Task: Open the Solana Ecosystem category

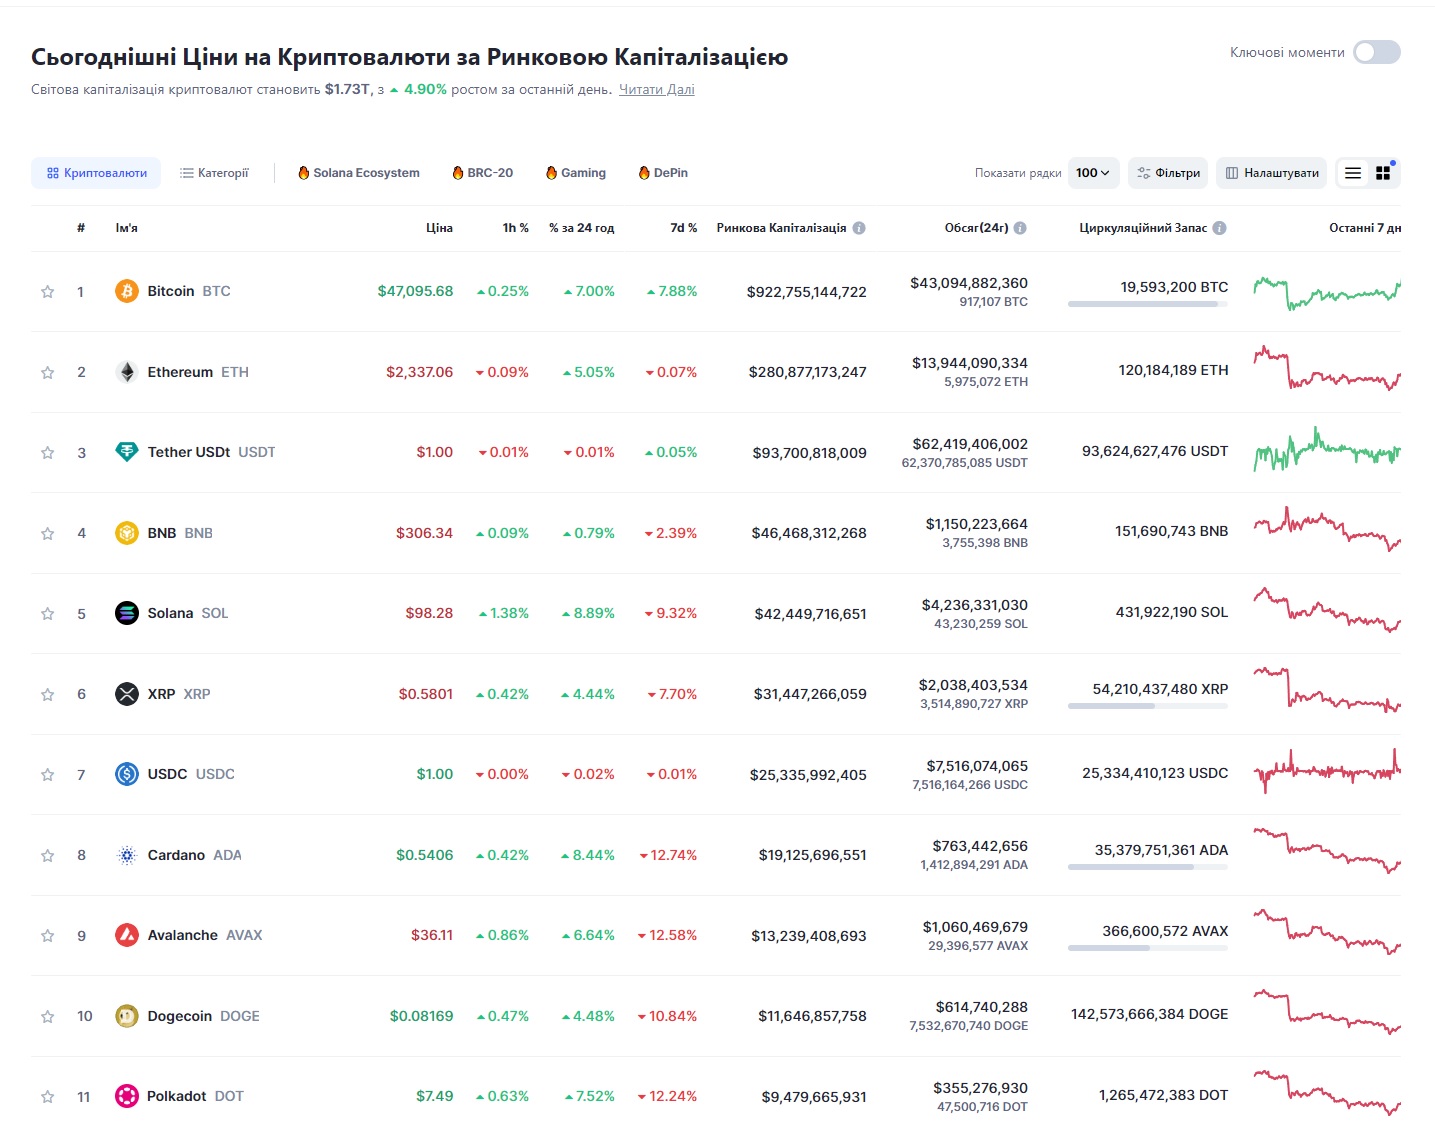Action: click(x=359, y=173)
